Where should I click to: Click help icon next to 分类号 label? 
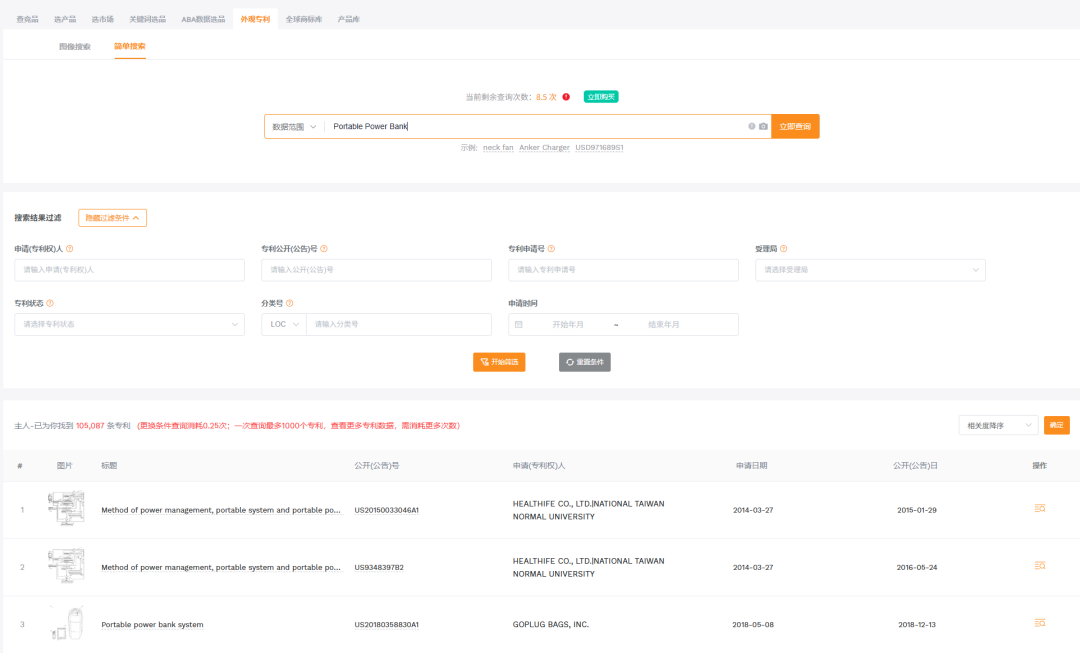tap(289, 303)
